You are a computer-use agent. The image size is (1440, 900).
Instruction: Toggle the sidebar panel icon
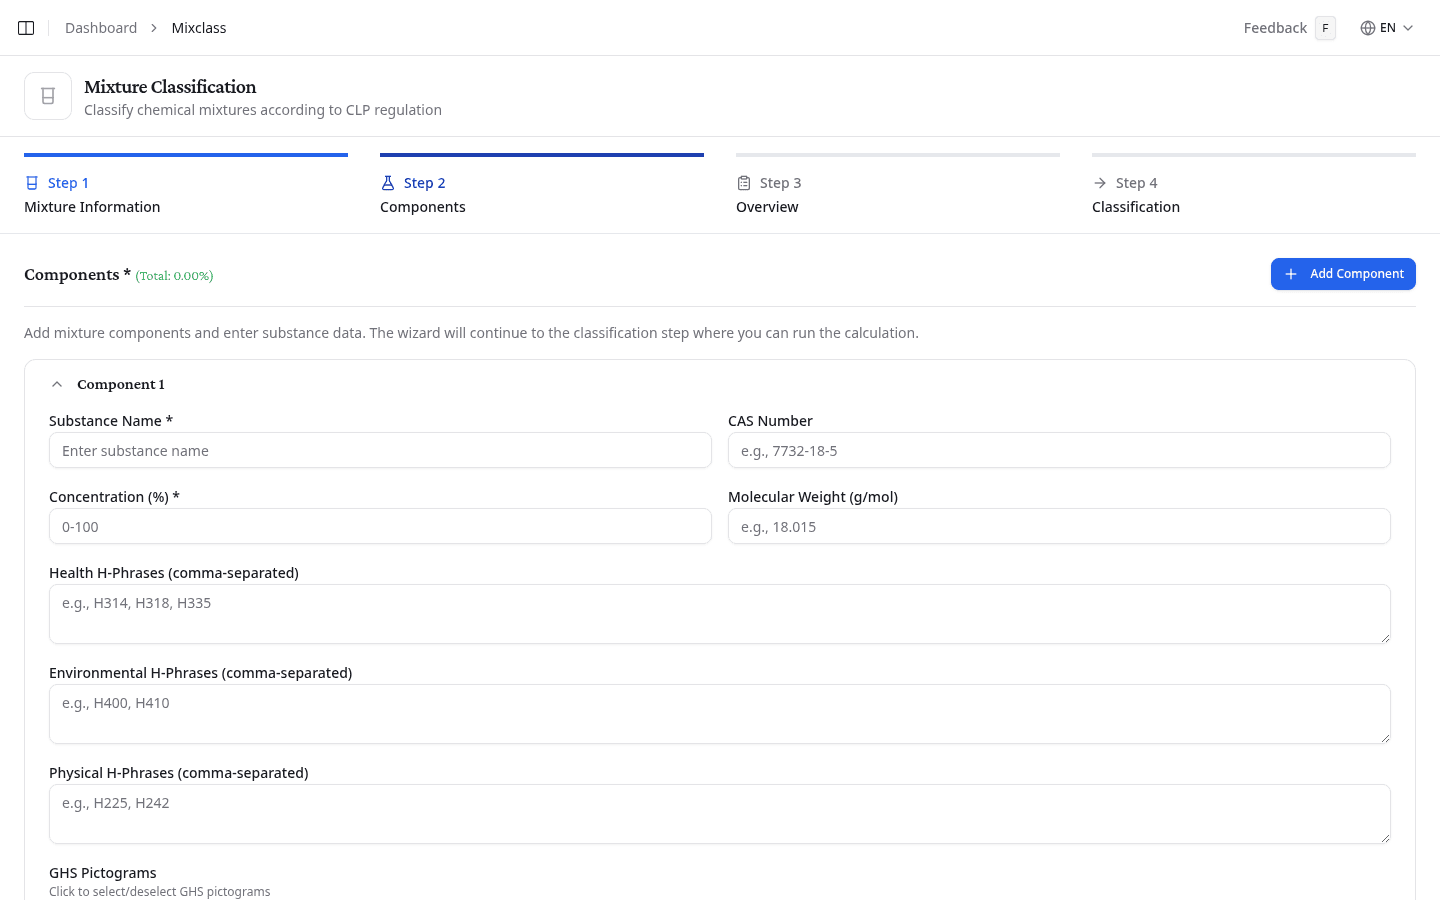26,28
